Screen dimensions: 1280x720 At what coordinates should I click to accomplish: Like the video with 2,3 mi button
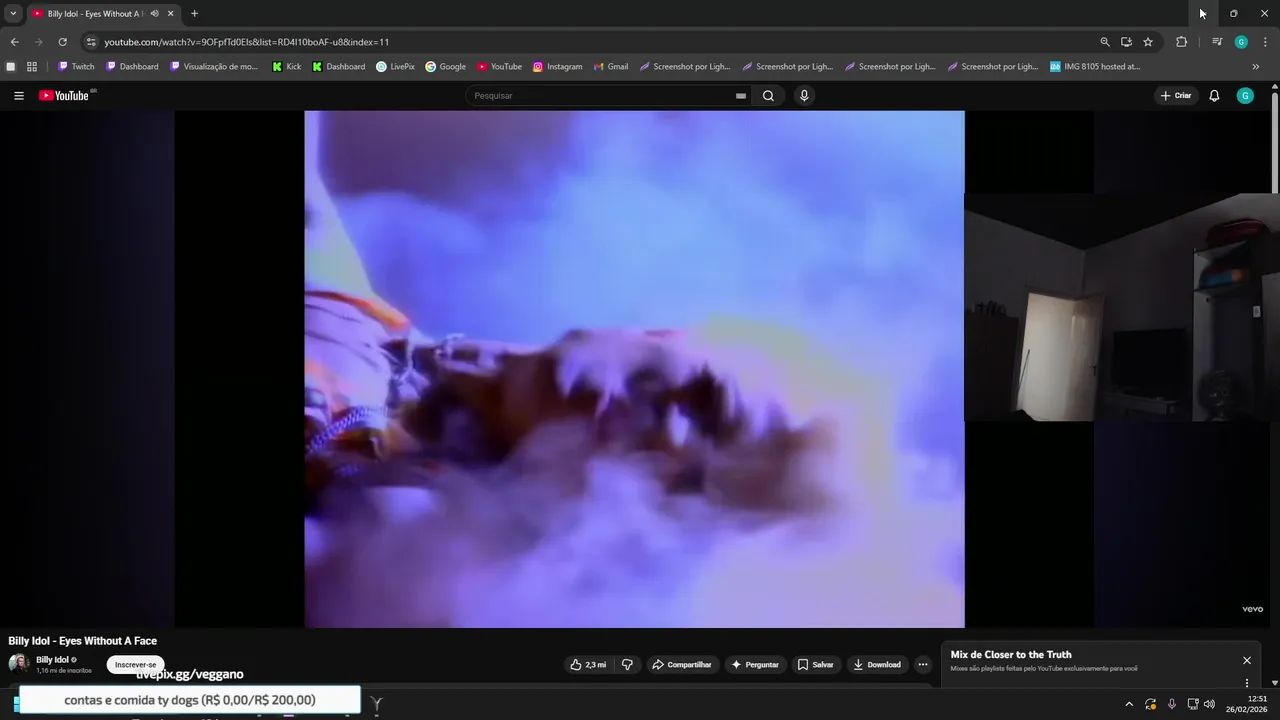pos(588,665)
